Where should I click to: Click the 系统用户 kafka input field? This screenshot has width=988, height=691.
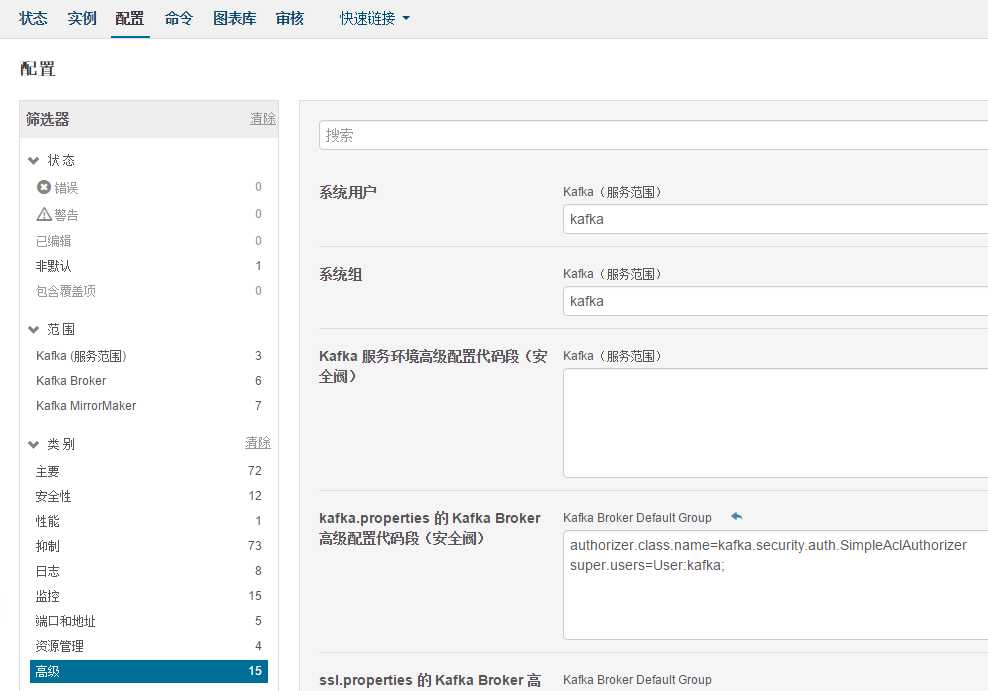[776, 219]
